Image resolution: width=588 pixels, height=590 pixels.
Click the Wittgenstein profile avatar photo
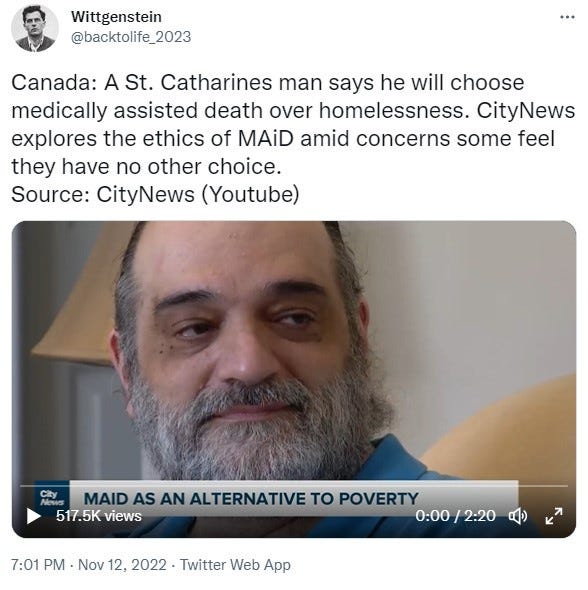point(35,29)
